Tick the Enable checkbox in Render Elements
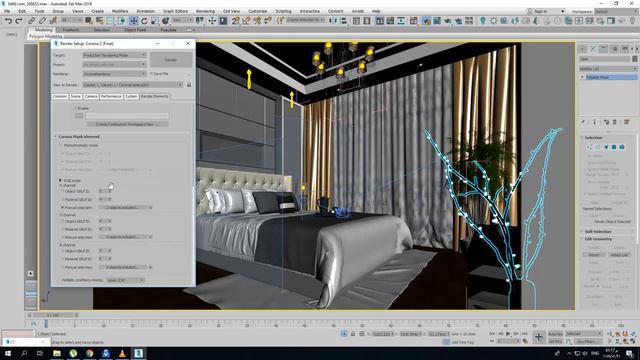Viewport: 640px width, 360px height. click(76, 109)
